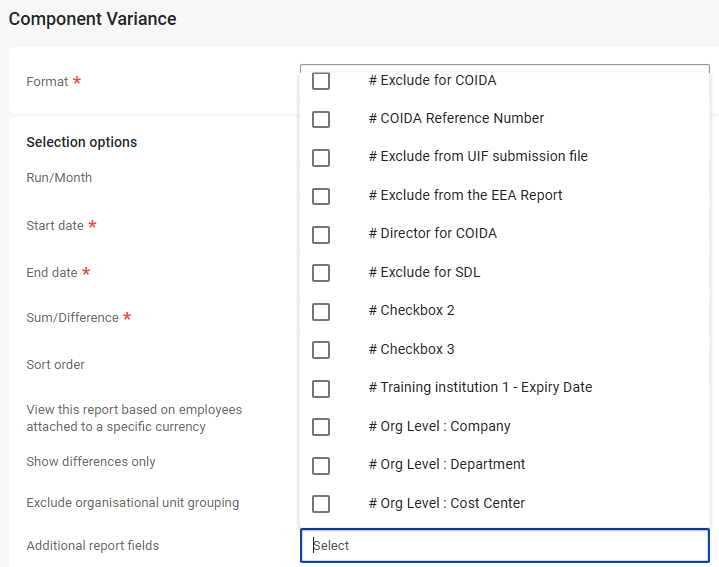Image resolution: width=719 pixels, height=567 pixels.
Task: Pick the Org Level : Department option text
Action: (446, 464)
